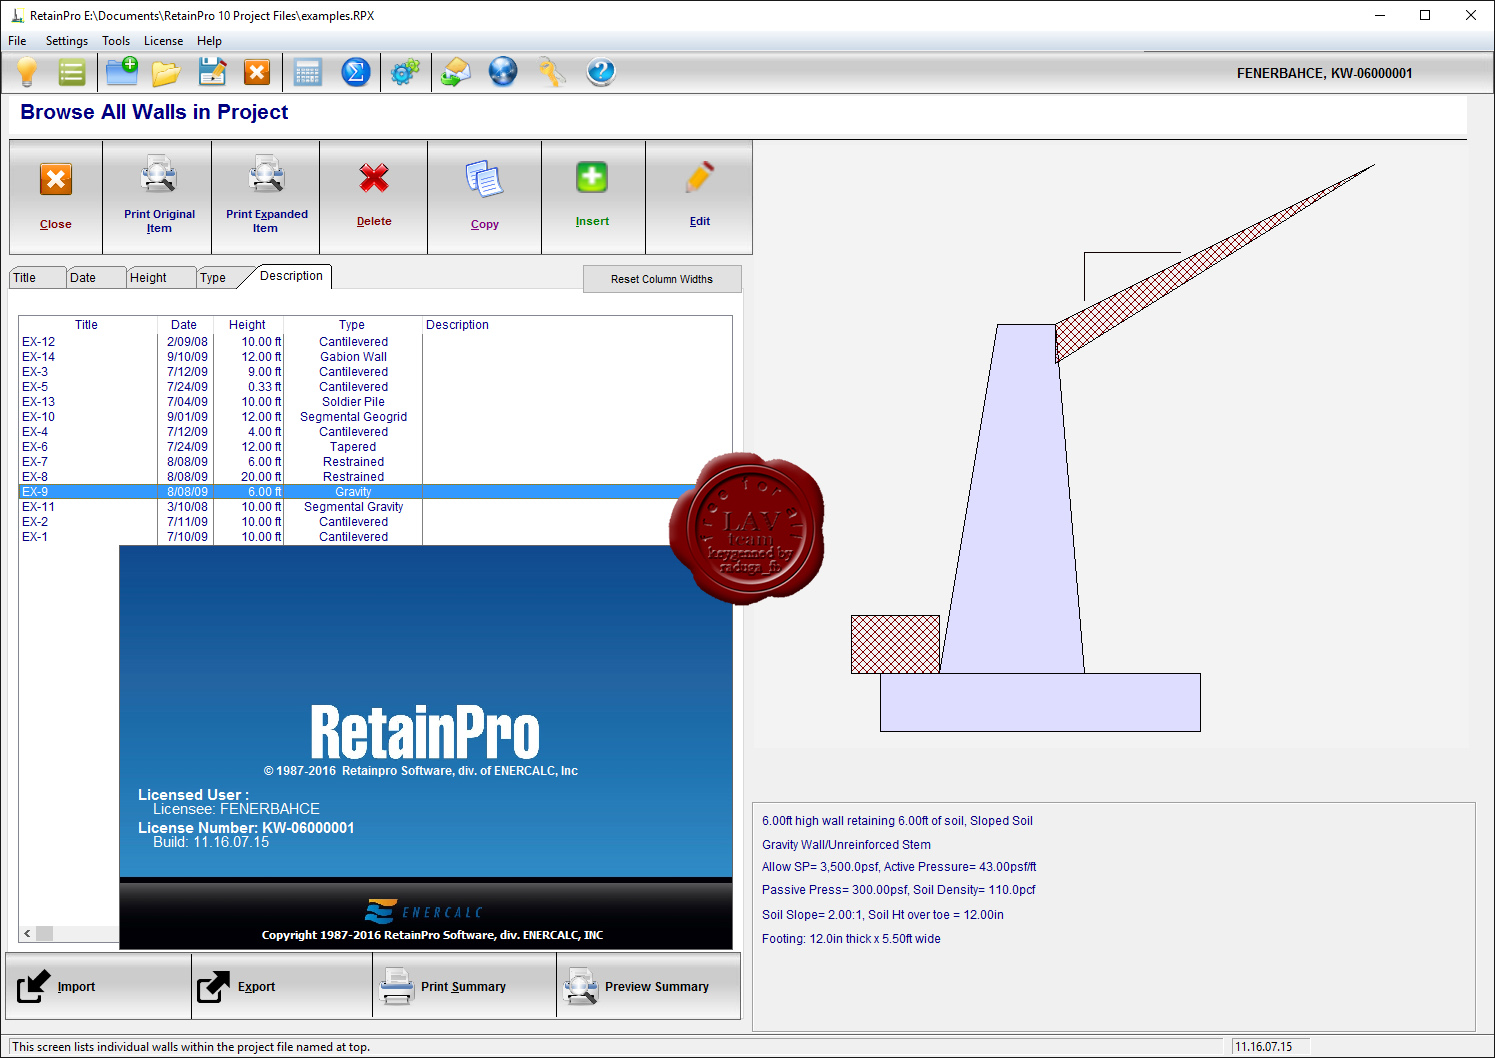Click the Type column header in list
1495x1058 pixels.
[x=352, y=325]
